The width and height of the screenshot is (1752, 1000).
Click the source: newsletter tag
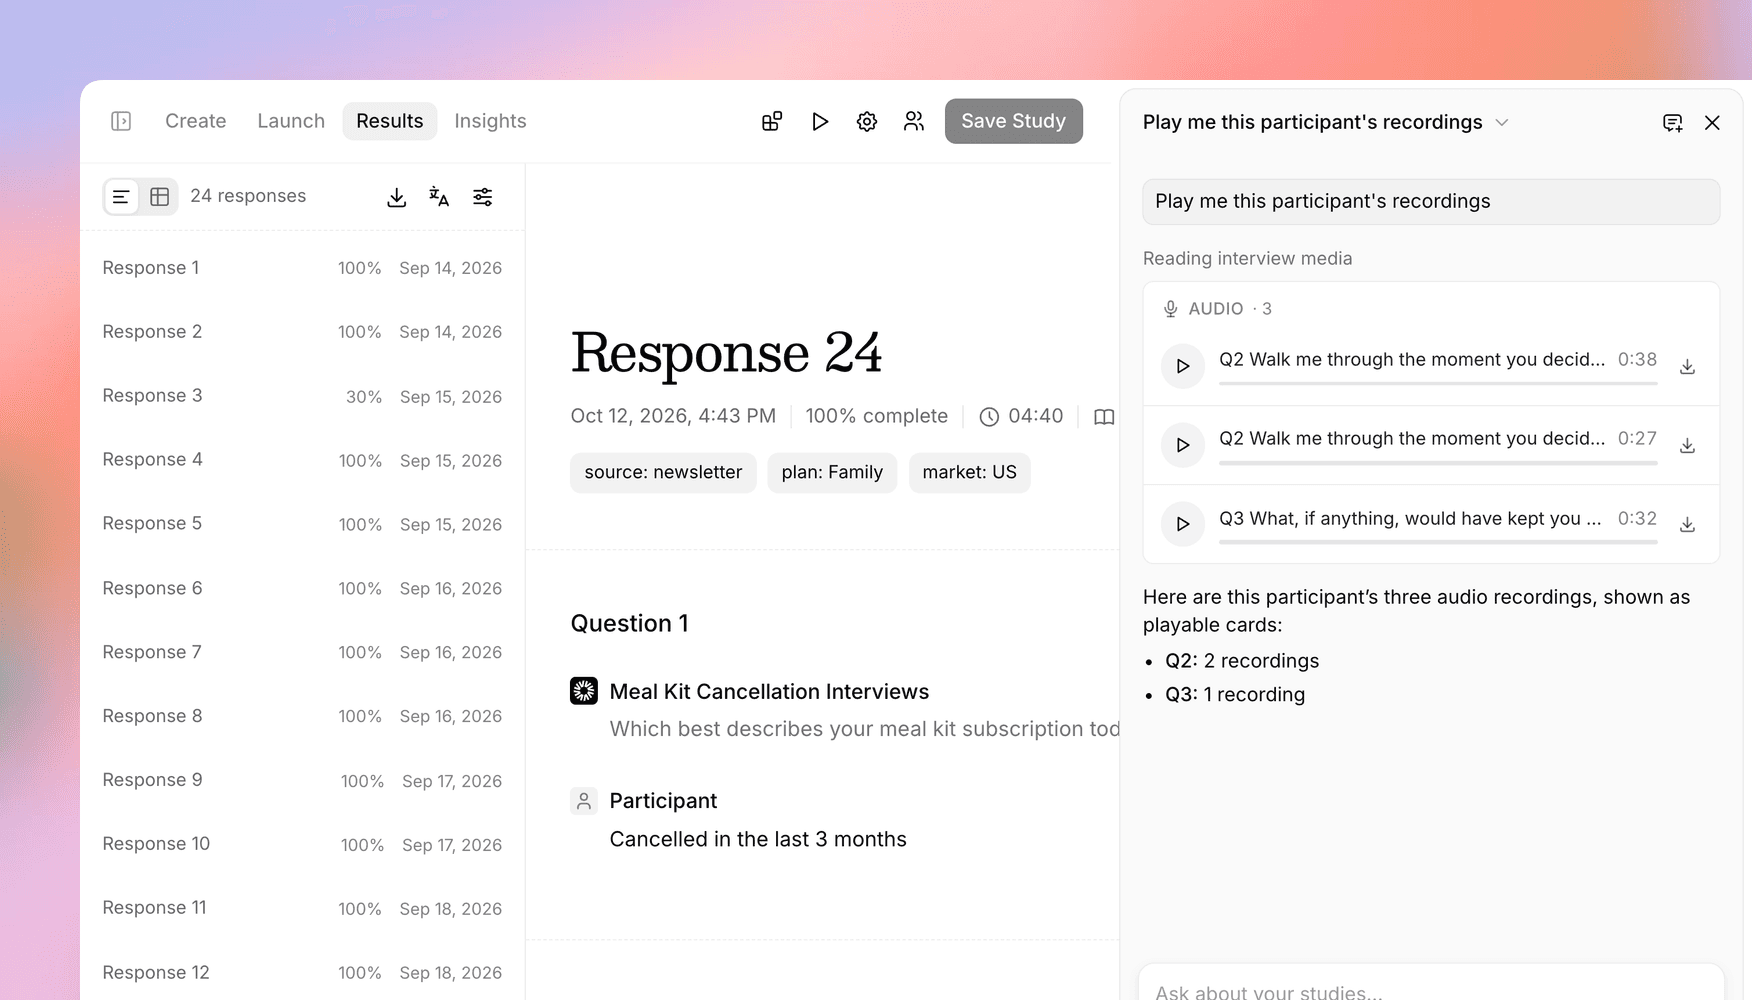pos(663,472)
